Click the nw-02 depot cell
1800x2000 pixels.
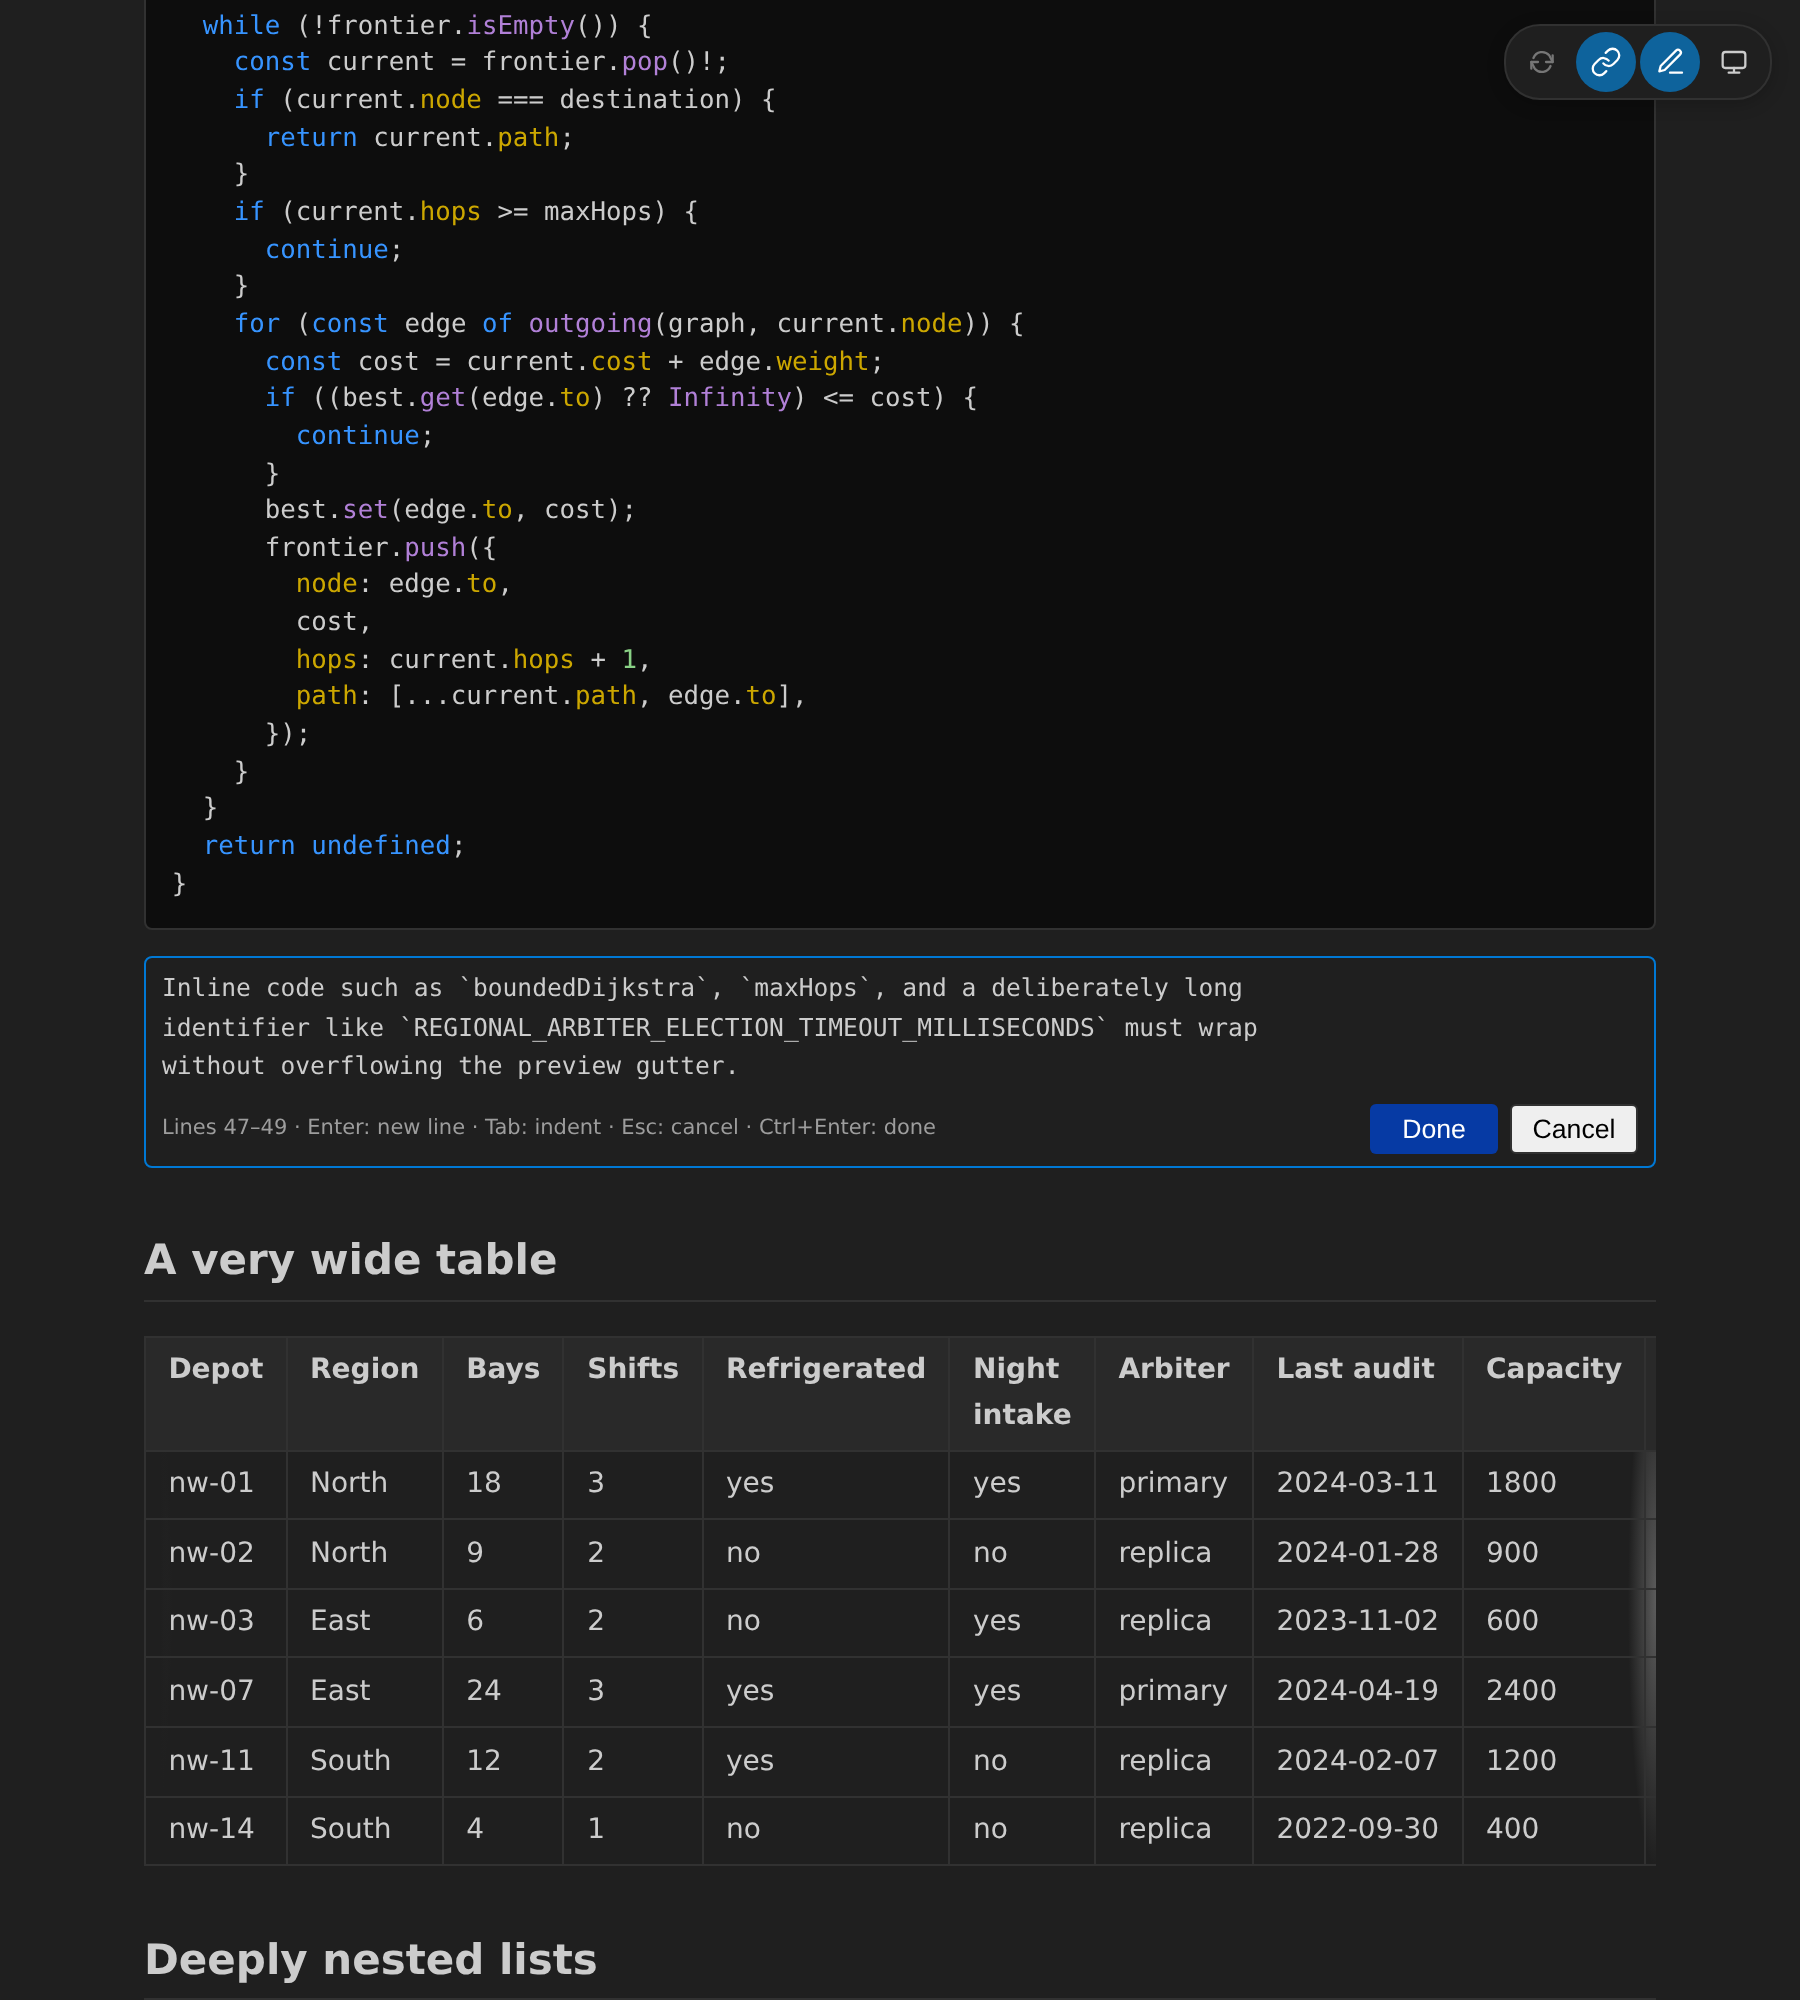coord(216,1553)
